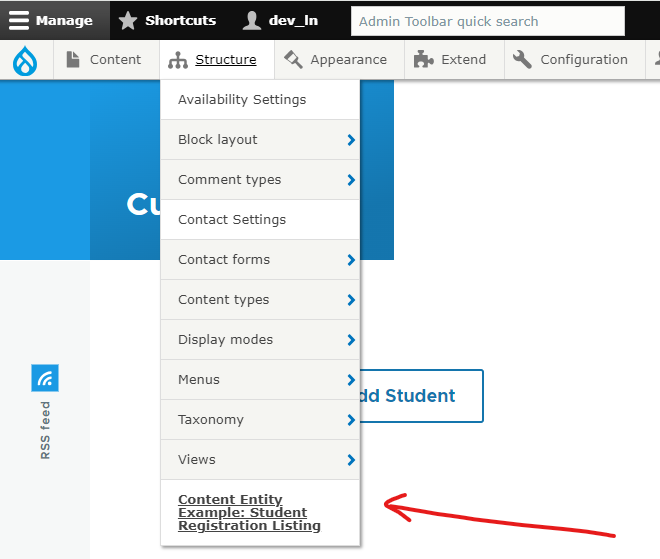Expand the Display modes submenu arrow

tap(351, 340)
